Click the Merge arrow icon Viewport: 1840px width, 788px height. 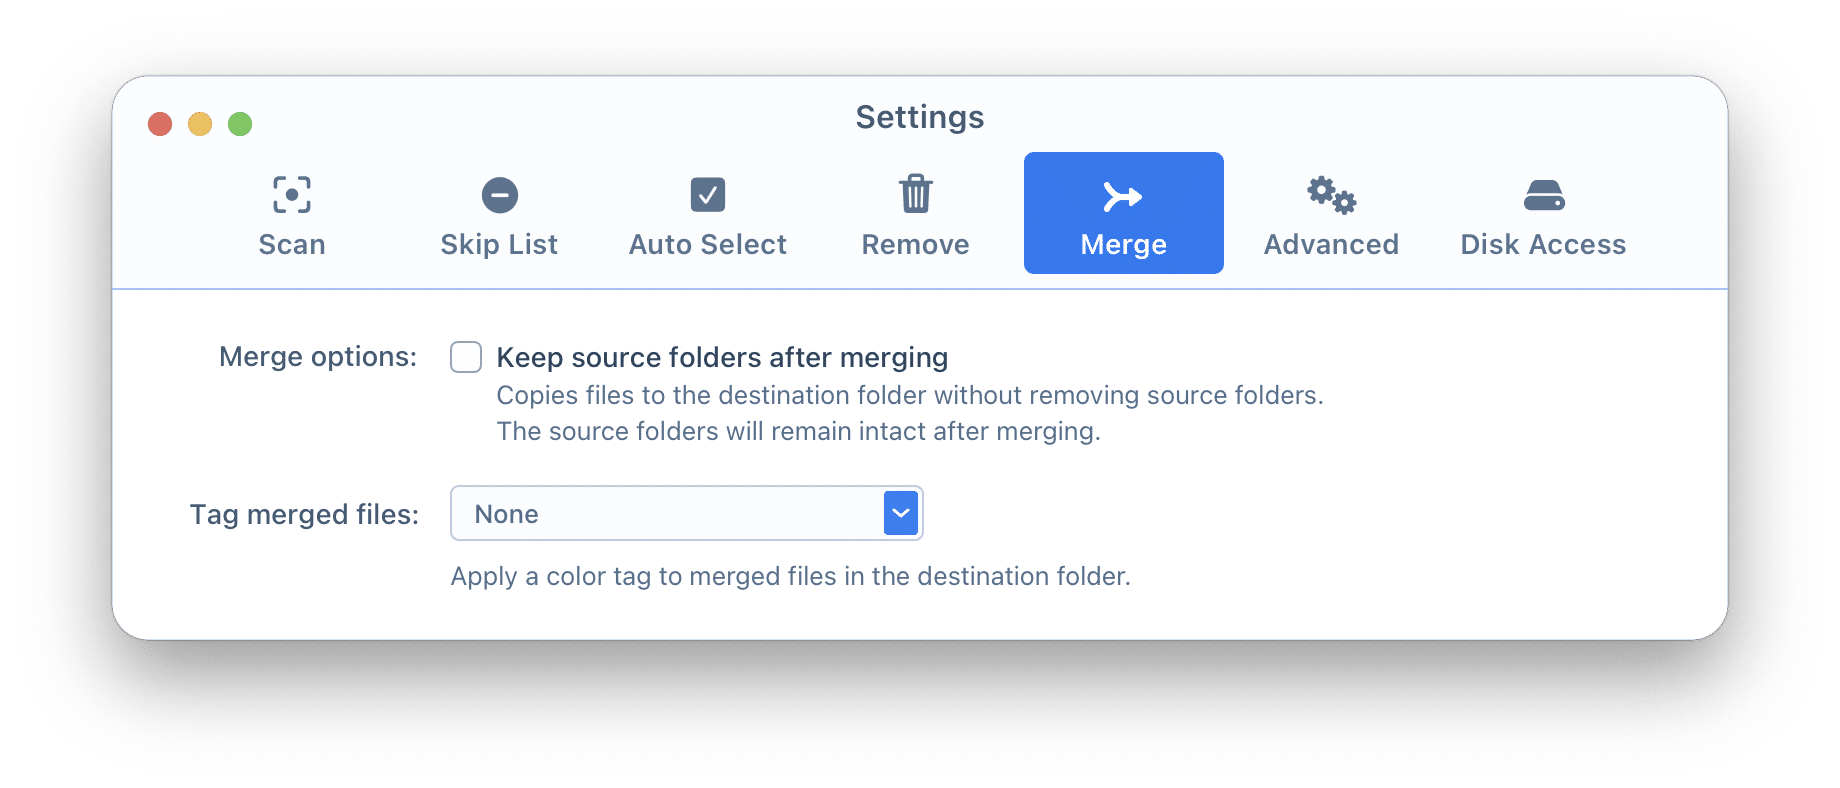pyautogui.click(x=1122, y=197)
